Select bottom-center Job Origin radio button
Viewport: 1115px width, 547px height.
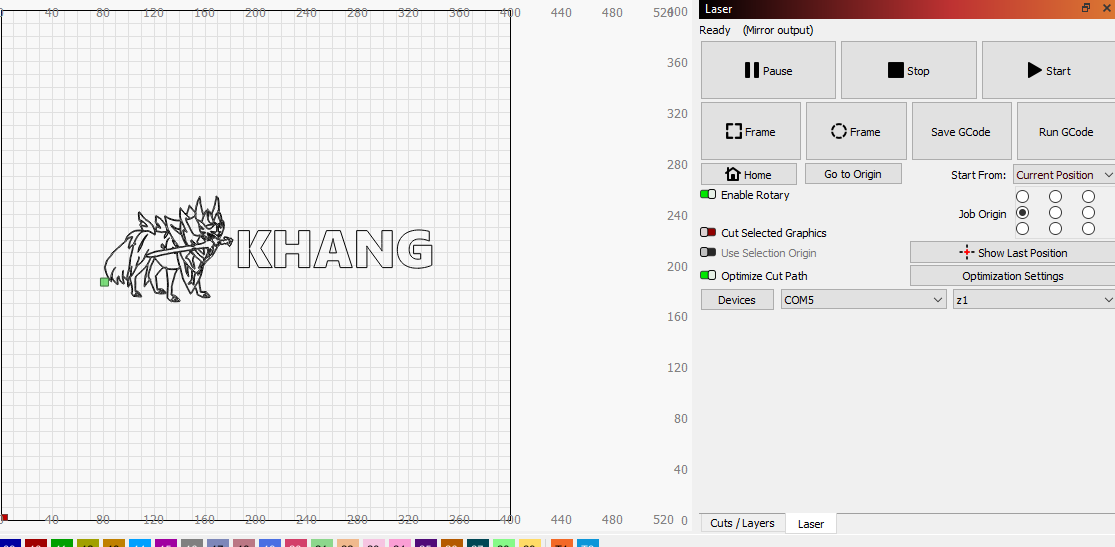tap(1055, 228)
